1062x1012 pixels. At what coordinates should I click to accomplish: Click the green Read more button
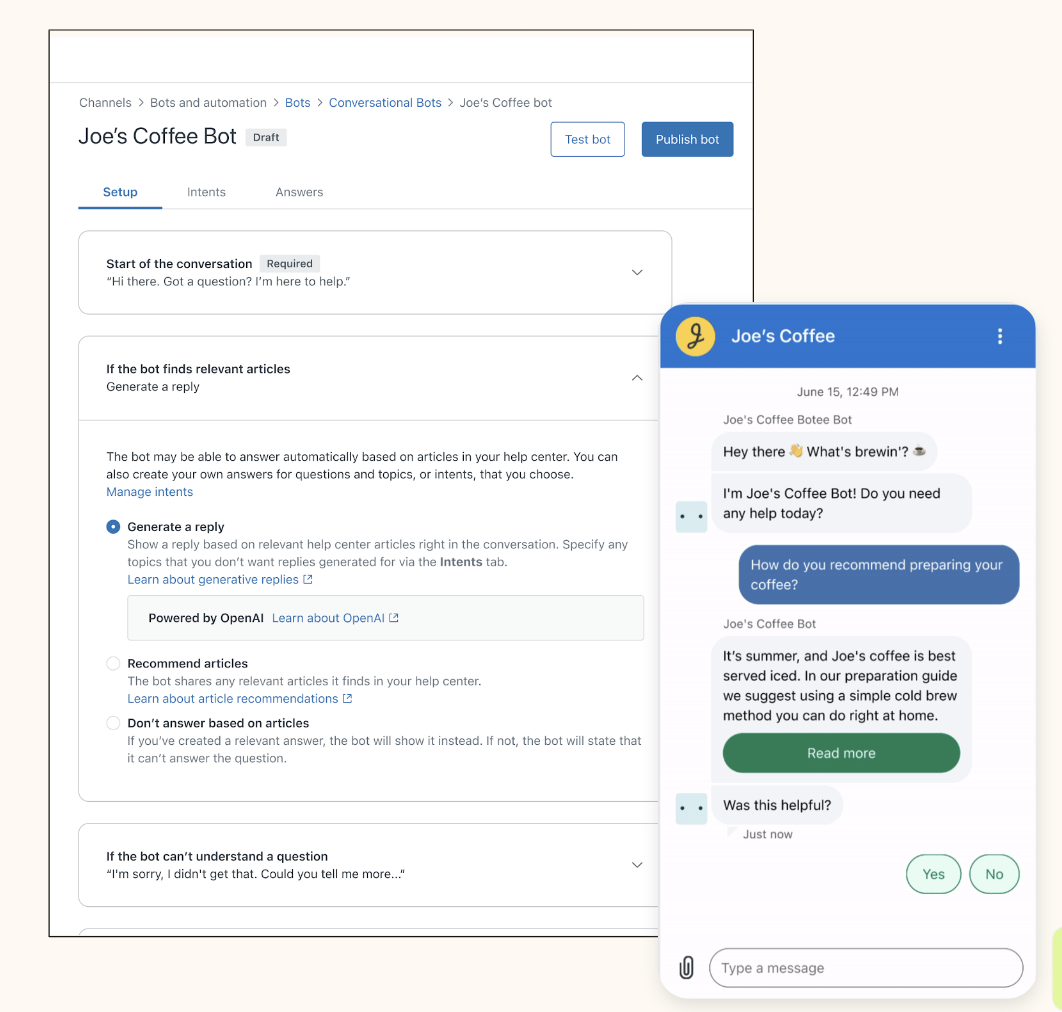click(x=841, y=753)
